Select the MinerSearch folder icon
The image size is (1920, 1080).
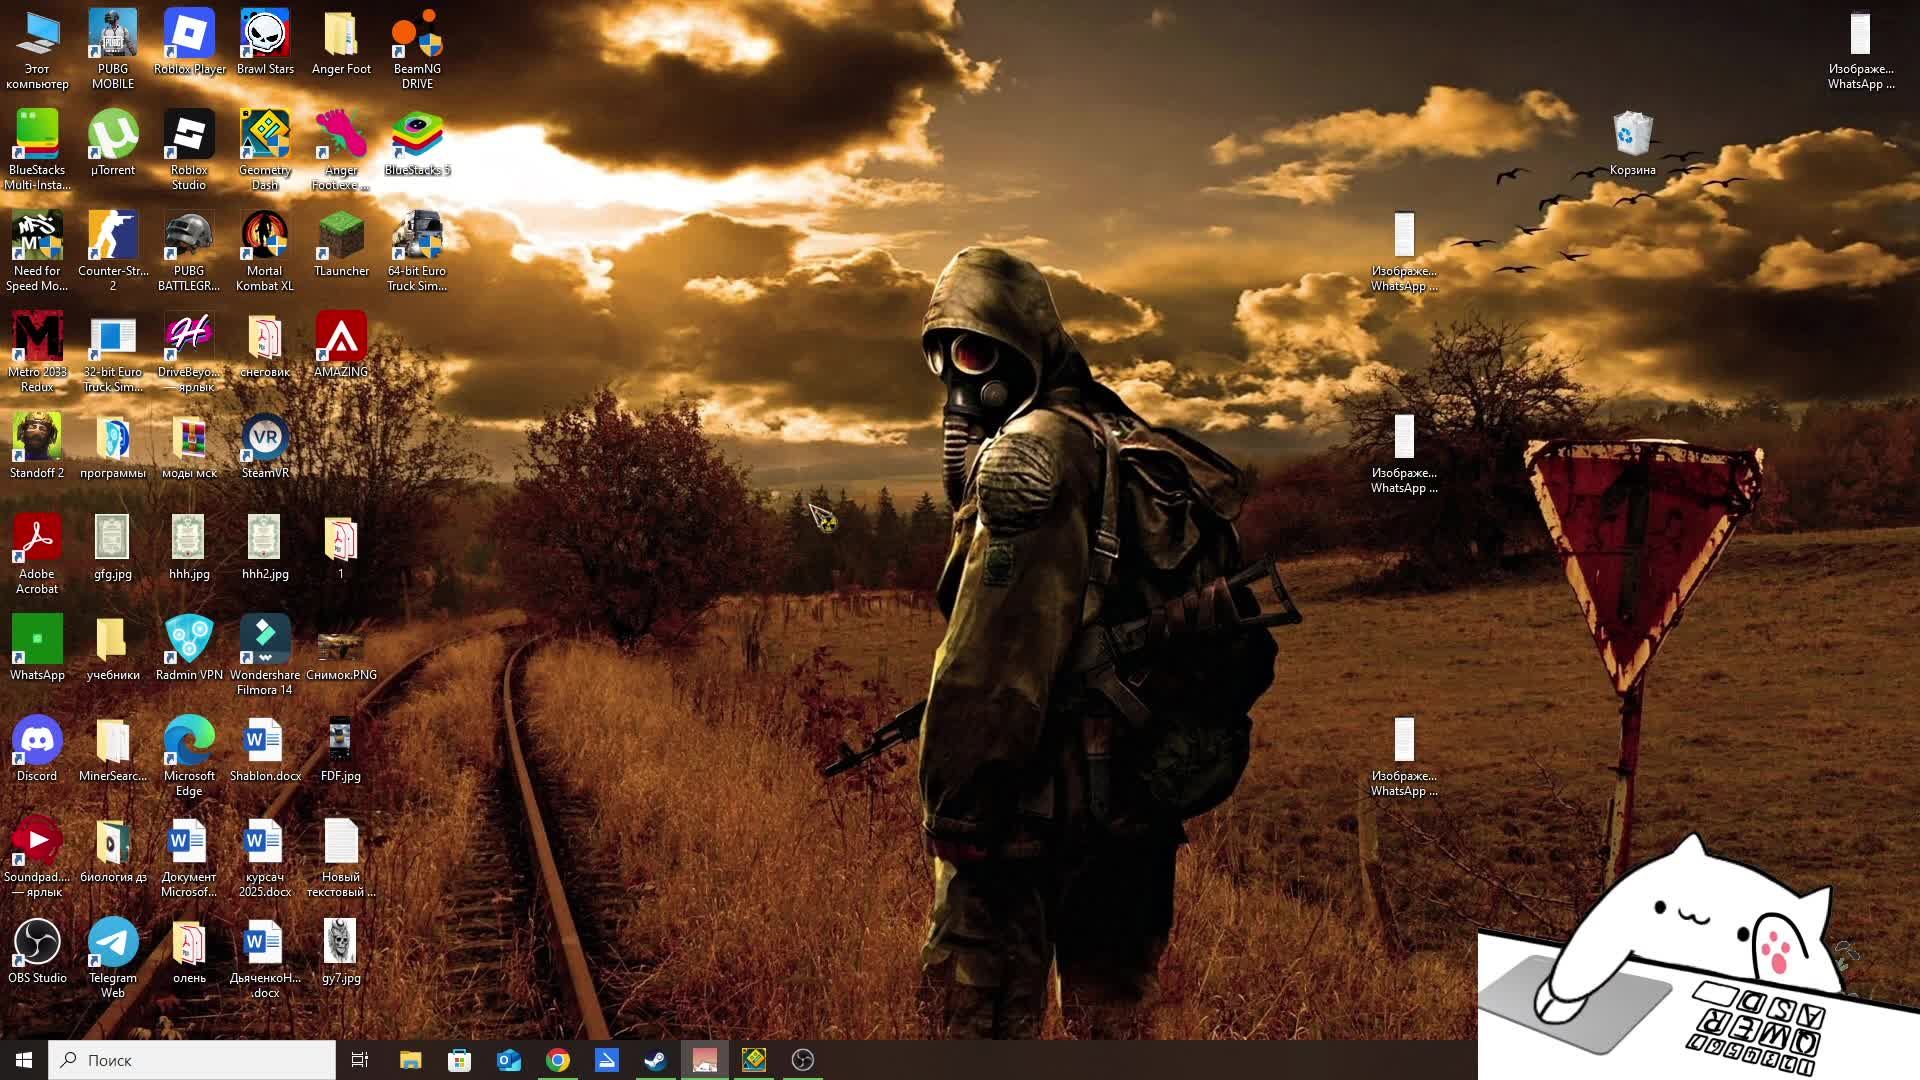click(113, 749)
